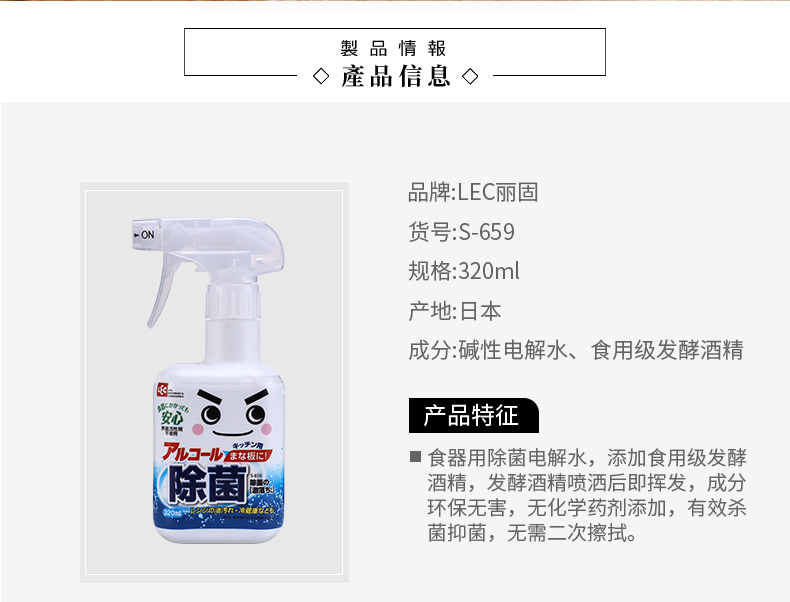Click the black 产品特征 label
The image size is (790, 602).
(x=474, y=416)
